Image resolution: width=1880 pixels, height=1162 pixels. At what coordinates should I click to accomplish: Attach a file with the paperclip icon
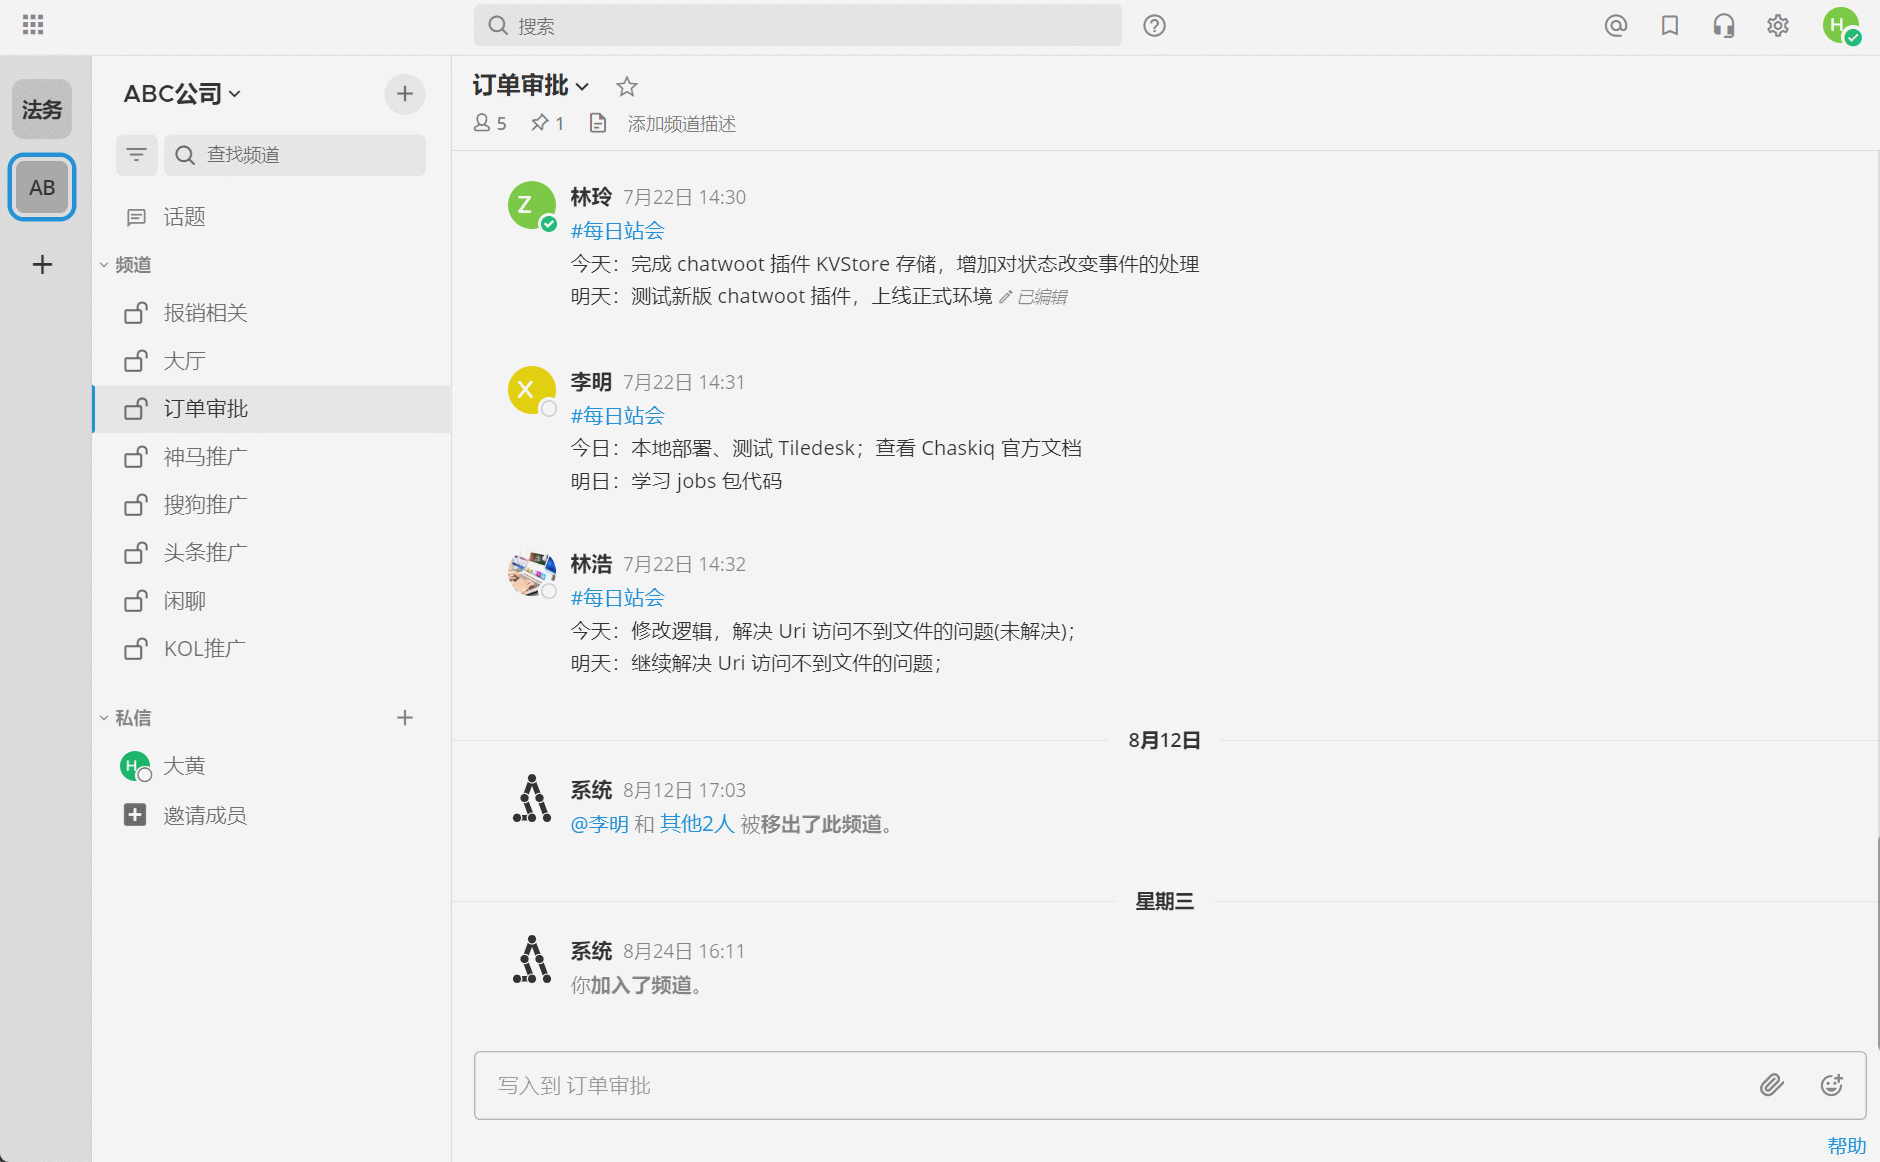pos(1771,1085)
